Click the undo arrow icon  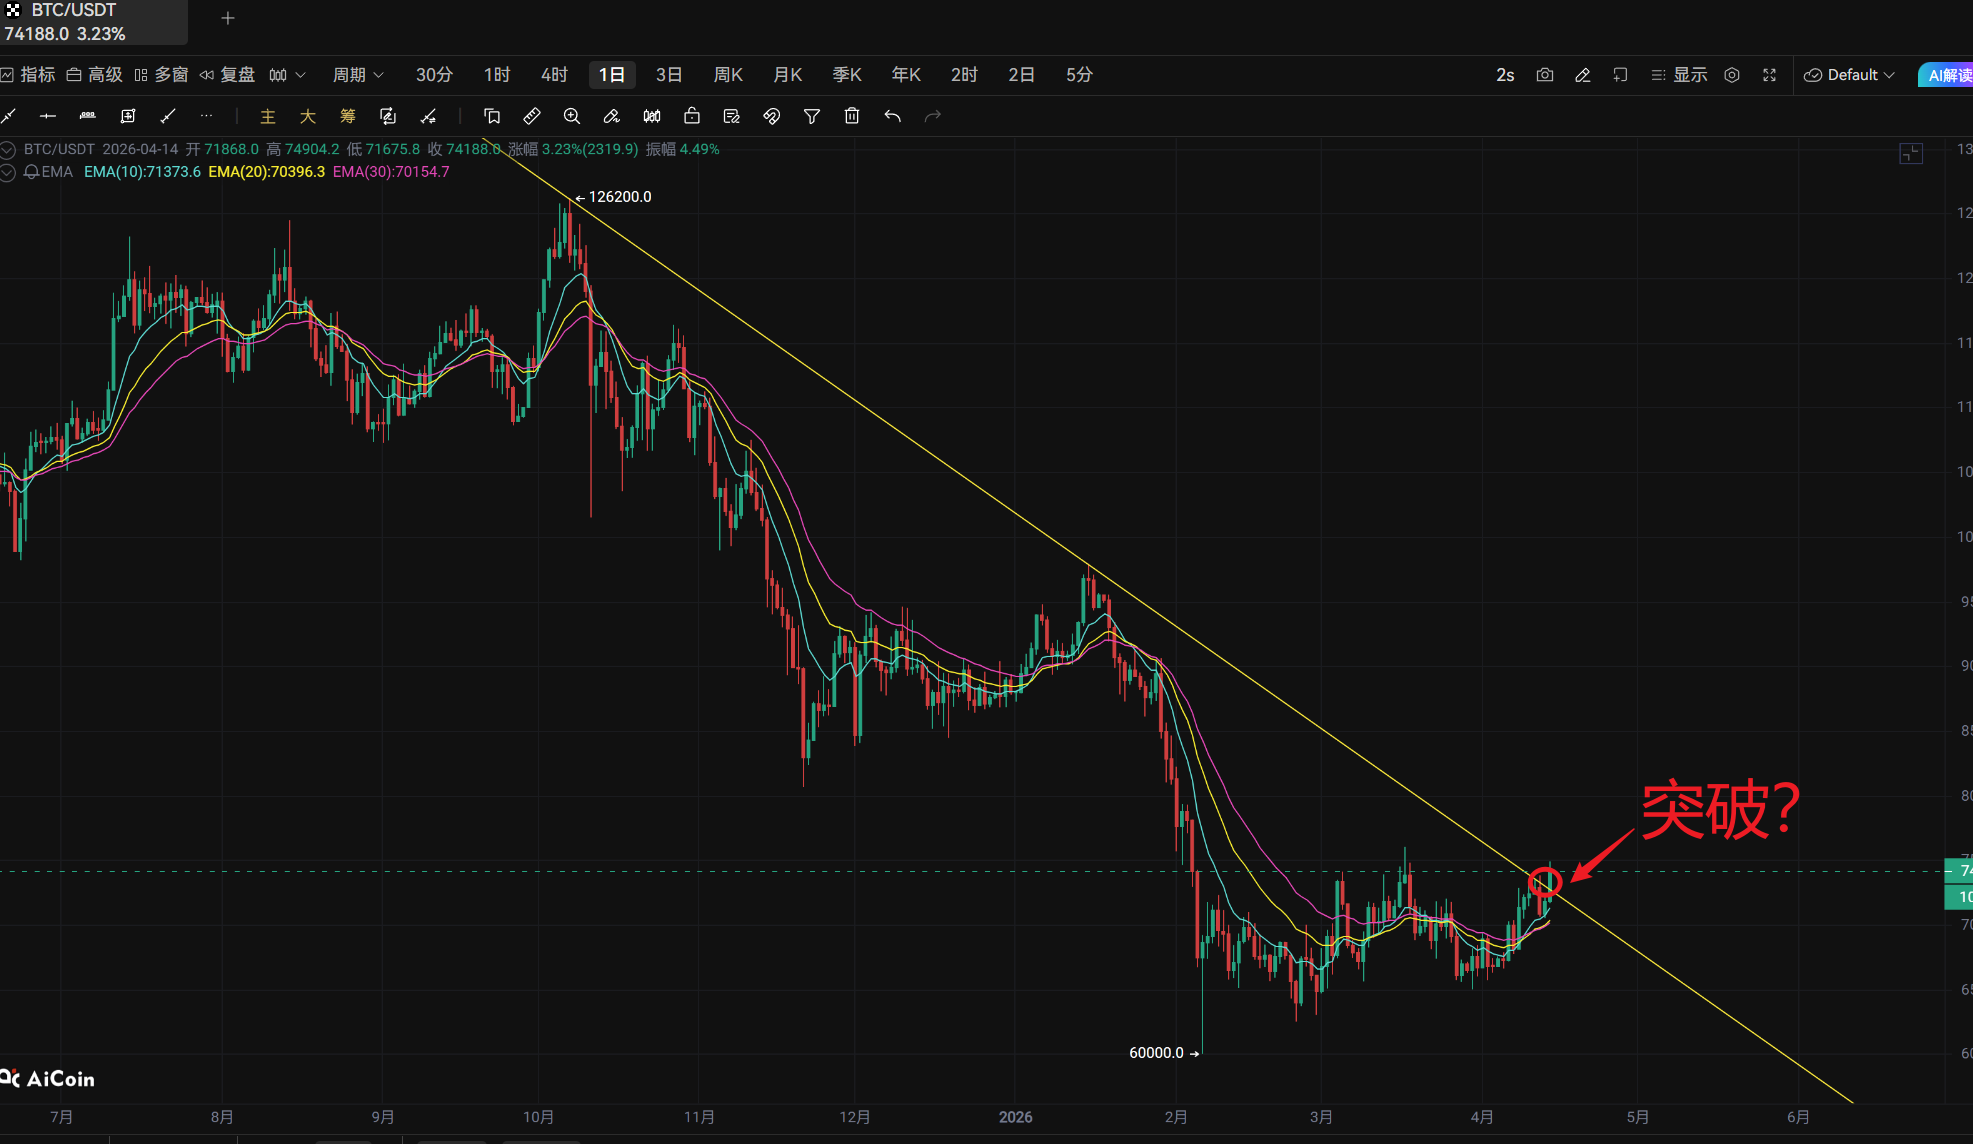[x=892, y=116]
